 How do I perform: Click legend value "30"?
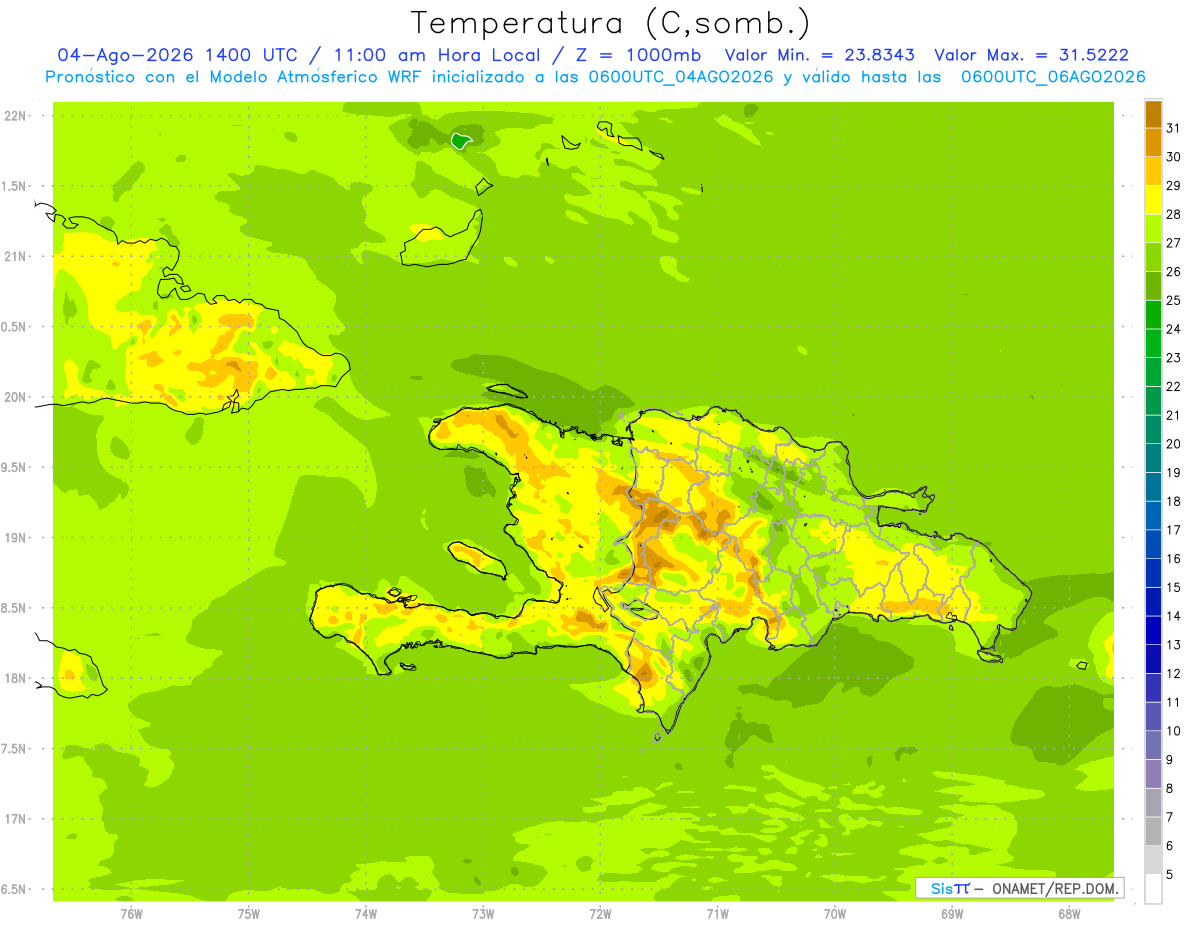pyautogui.click(x=1173, y=157)
